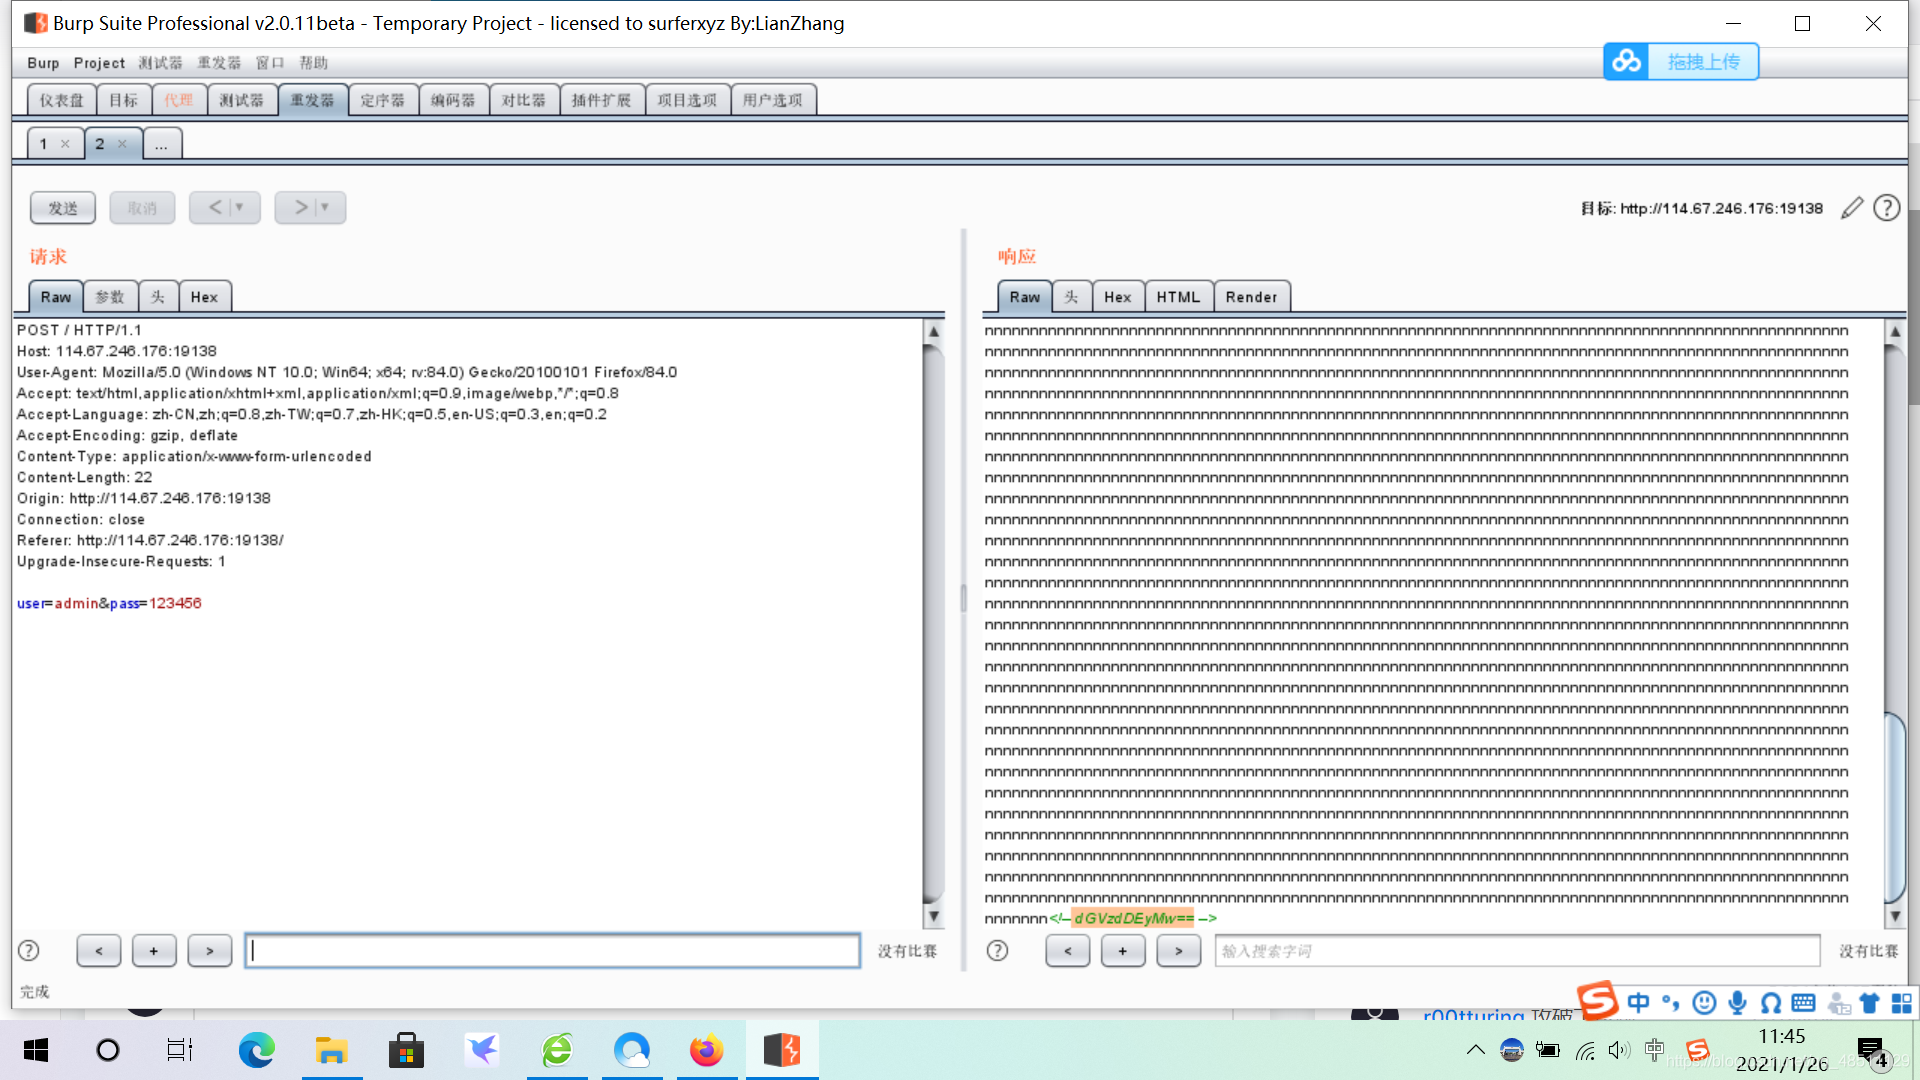The width and height of the screenshot is (1920, 1080).
Task: Switch request view to Hex tab
Action: pyautogui.click(x=204, y=297)
